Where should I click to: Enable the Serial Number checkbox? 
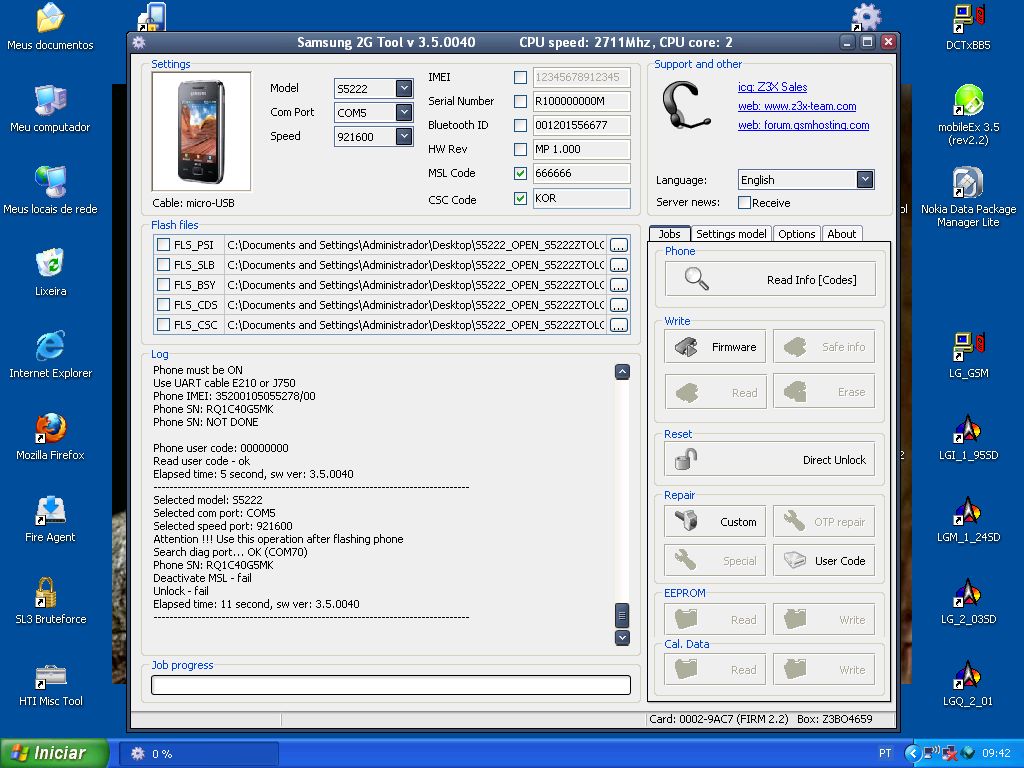point(520,101)
